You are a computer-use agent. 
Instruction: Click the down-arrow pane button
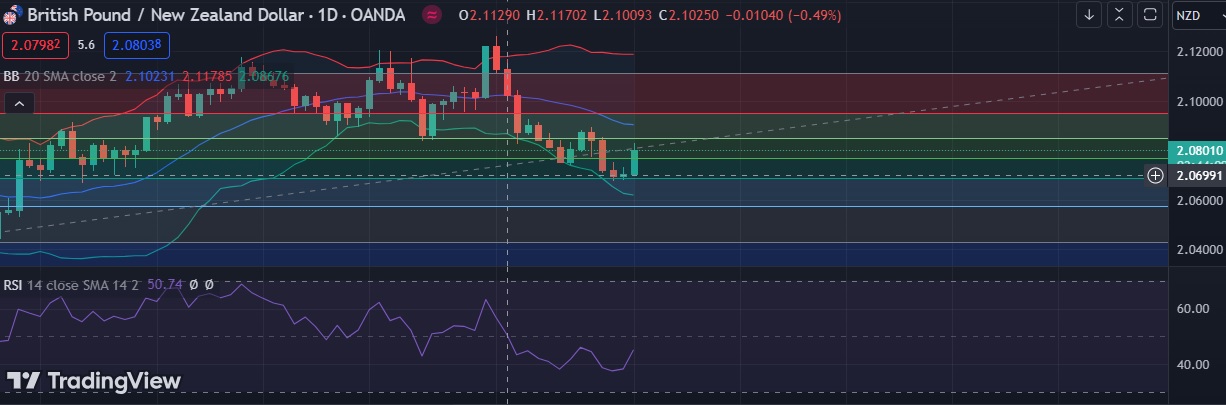click(x=1089, y=15)
